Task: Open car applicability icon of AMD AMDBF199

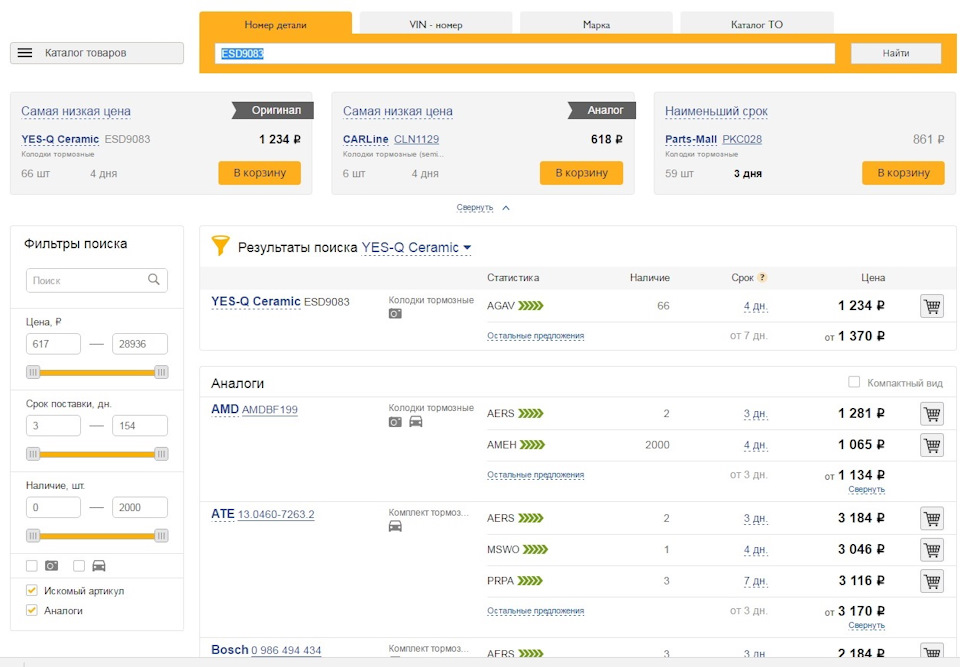Action: pyautogui.click(x=416, y=421)
